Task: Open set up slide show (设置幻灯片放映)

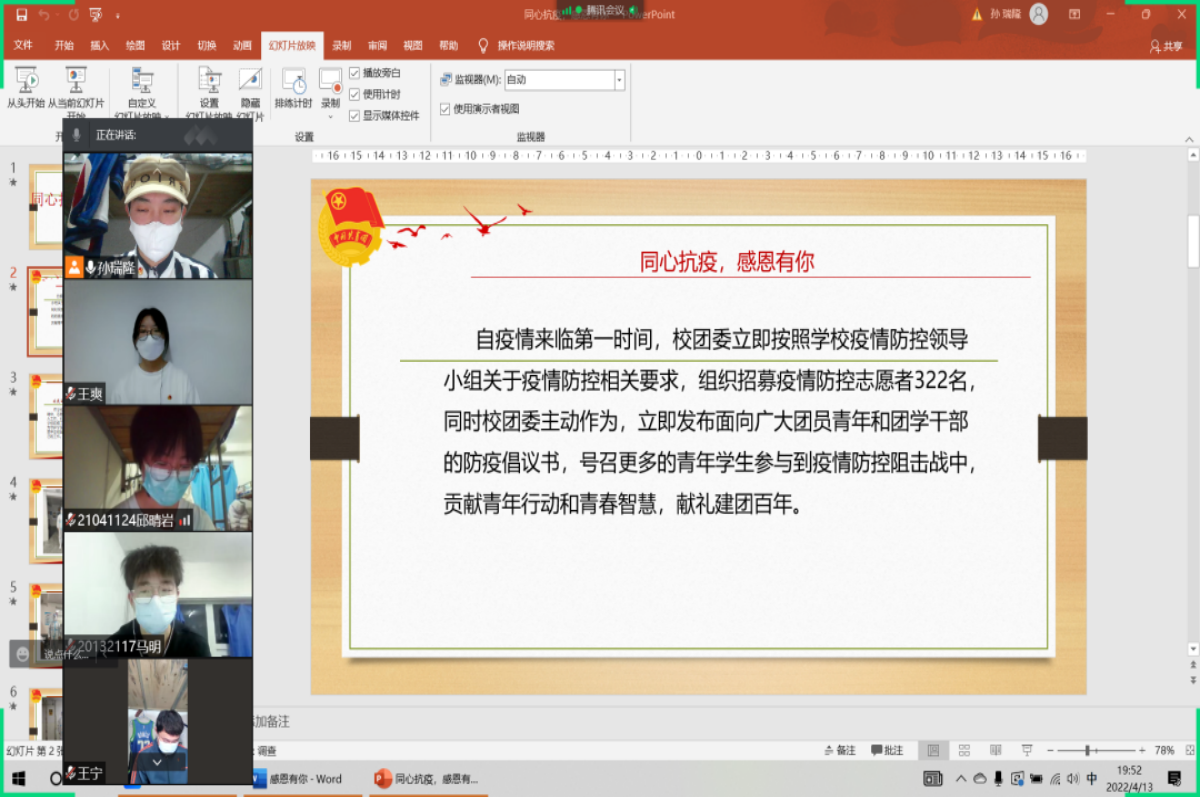Action: click(x=209, y=92)
